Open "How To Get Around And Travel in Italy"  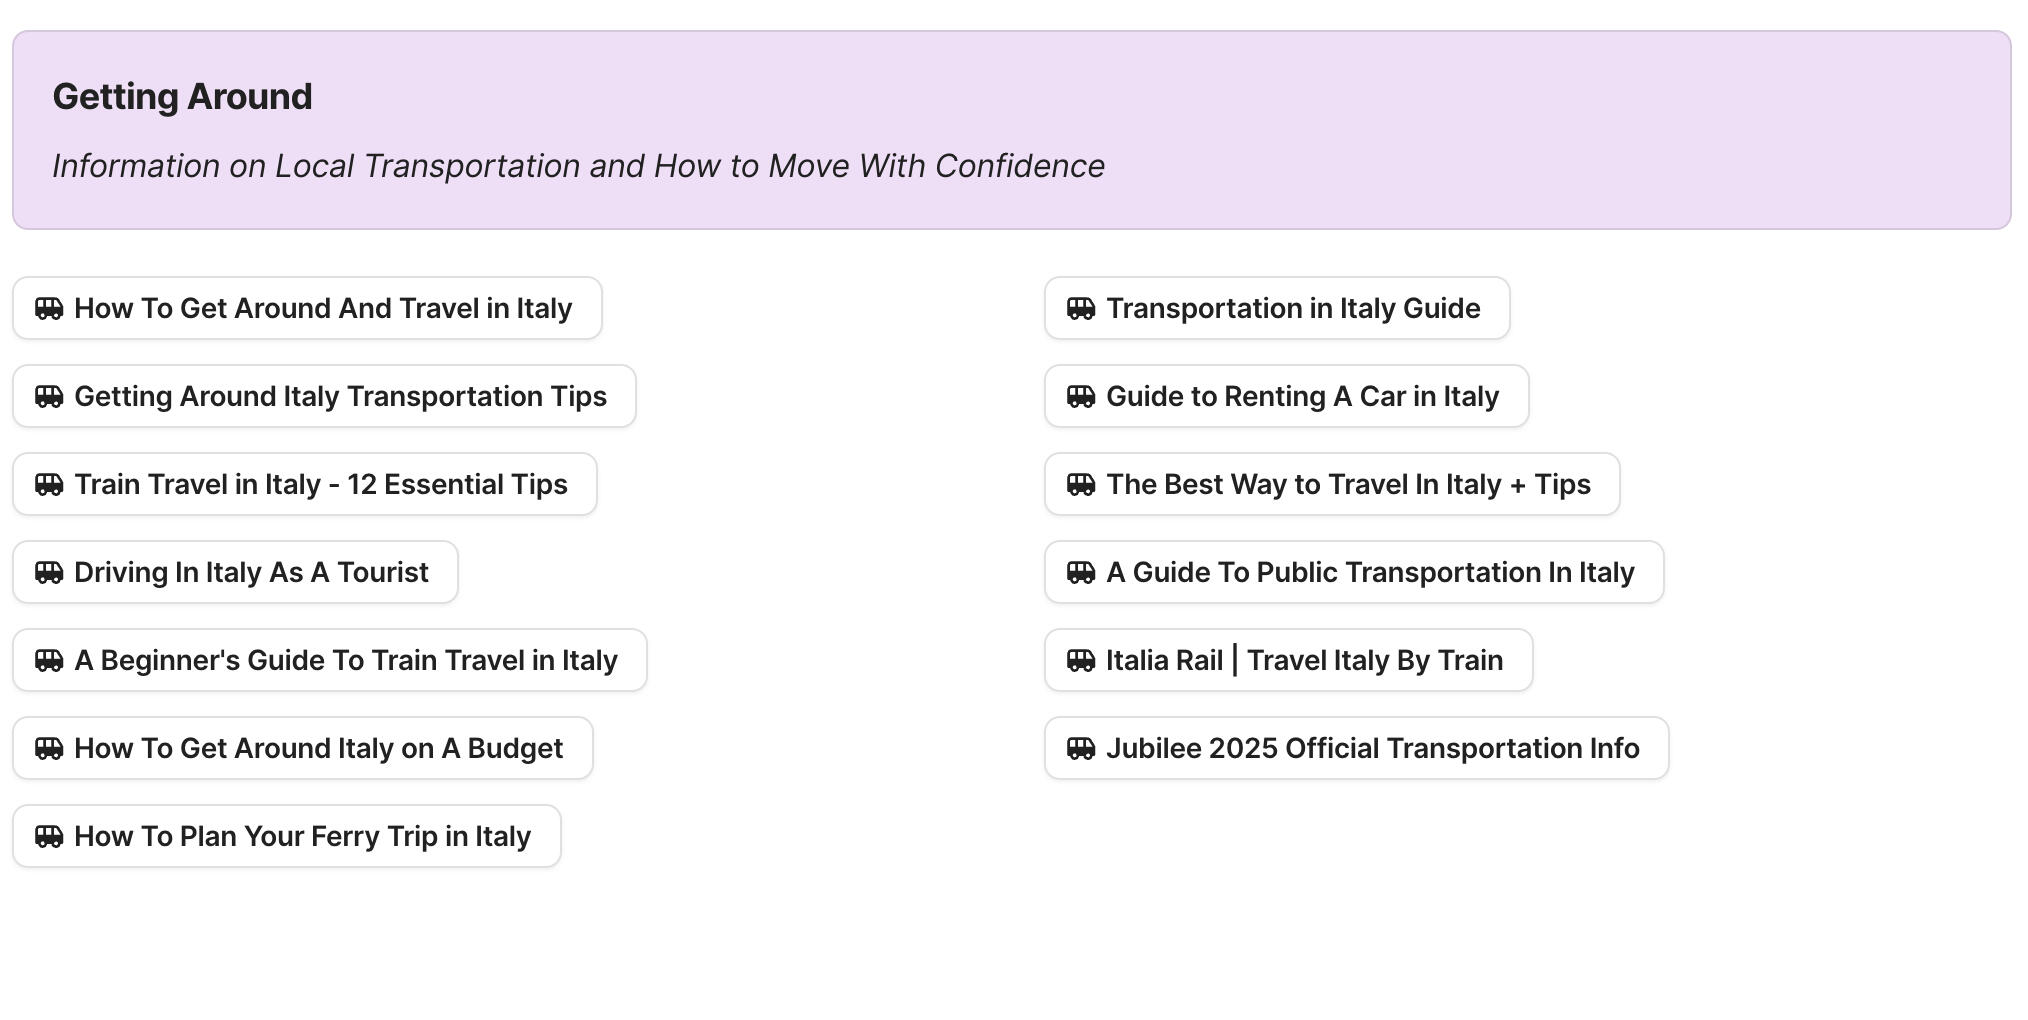[306, 308]
